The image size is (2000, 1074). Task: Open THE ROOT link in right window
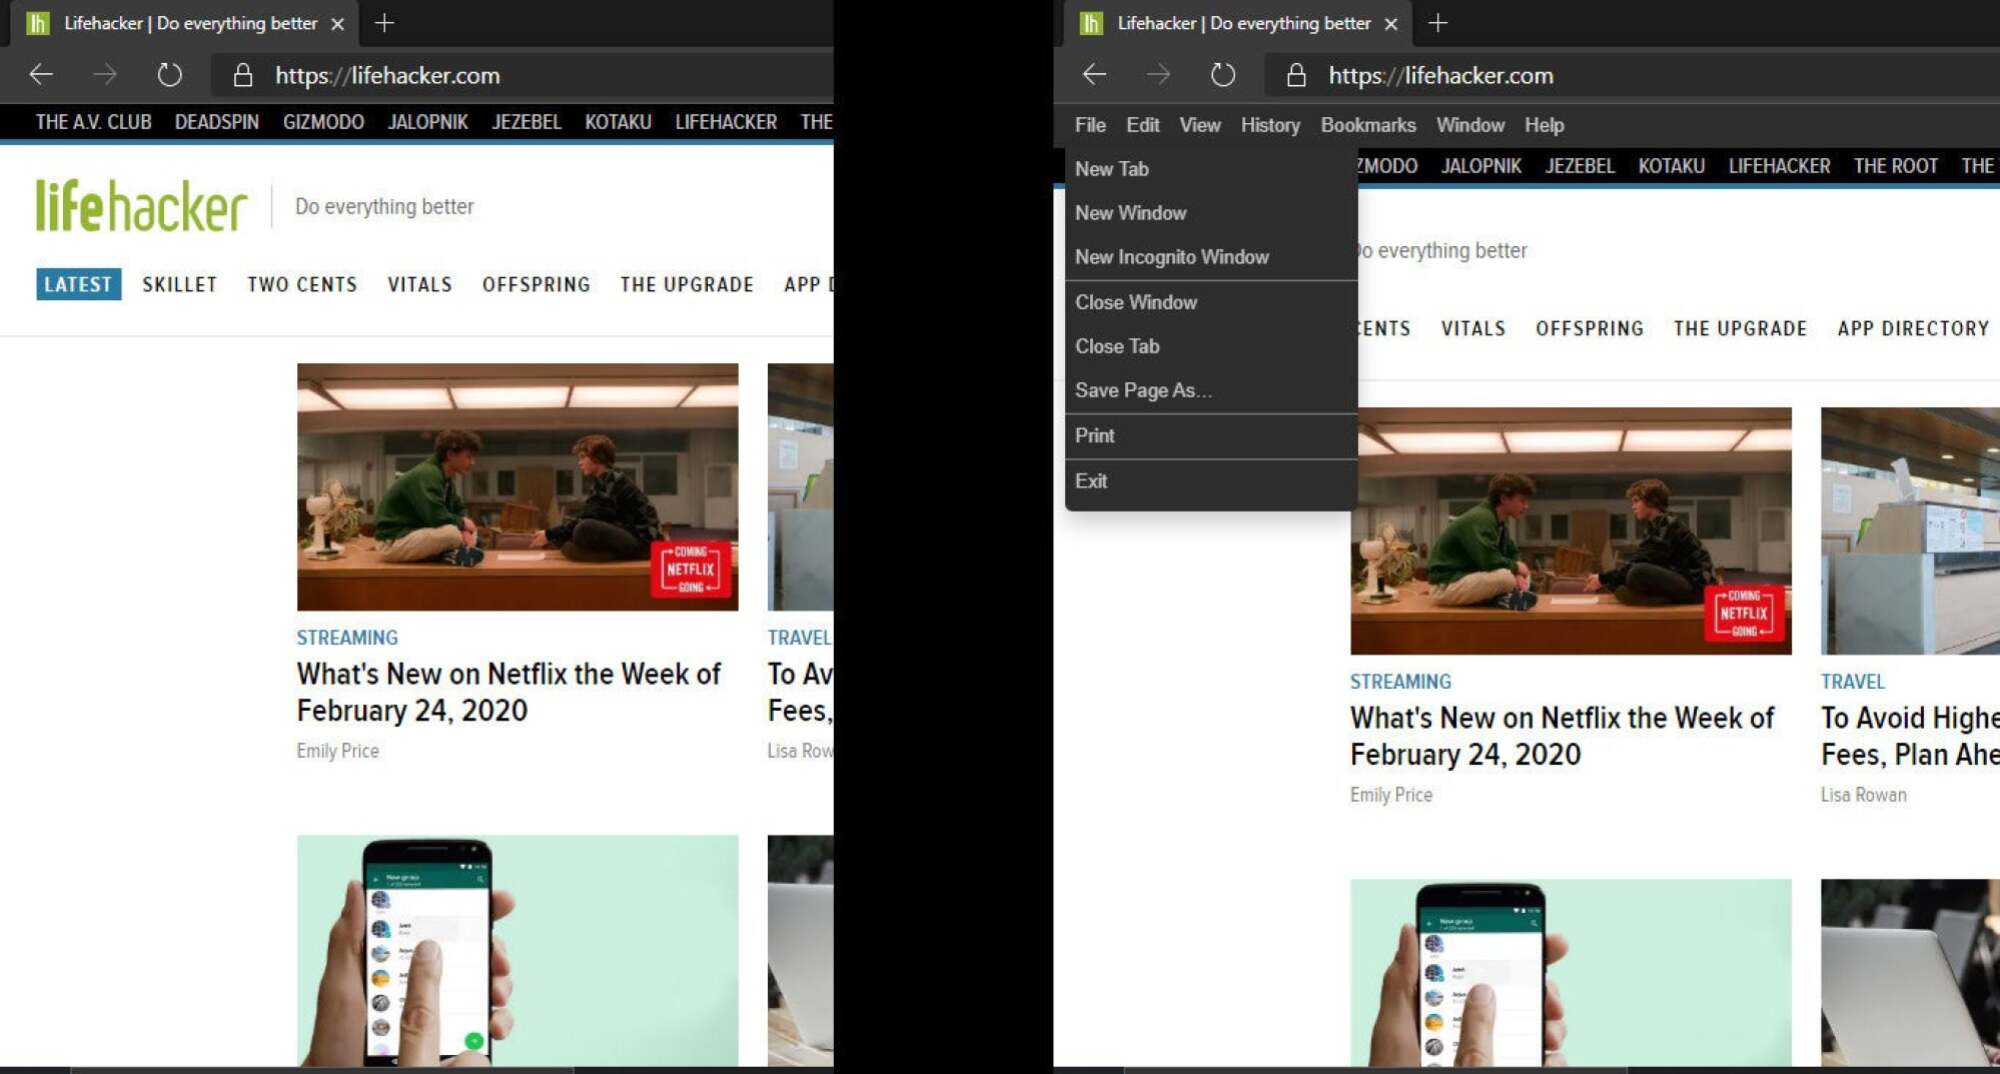pyautogui.click(x=1895, y=166)
